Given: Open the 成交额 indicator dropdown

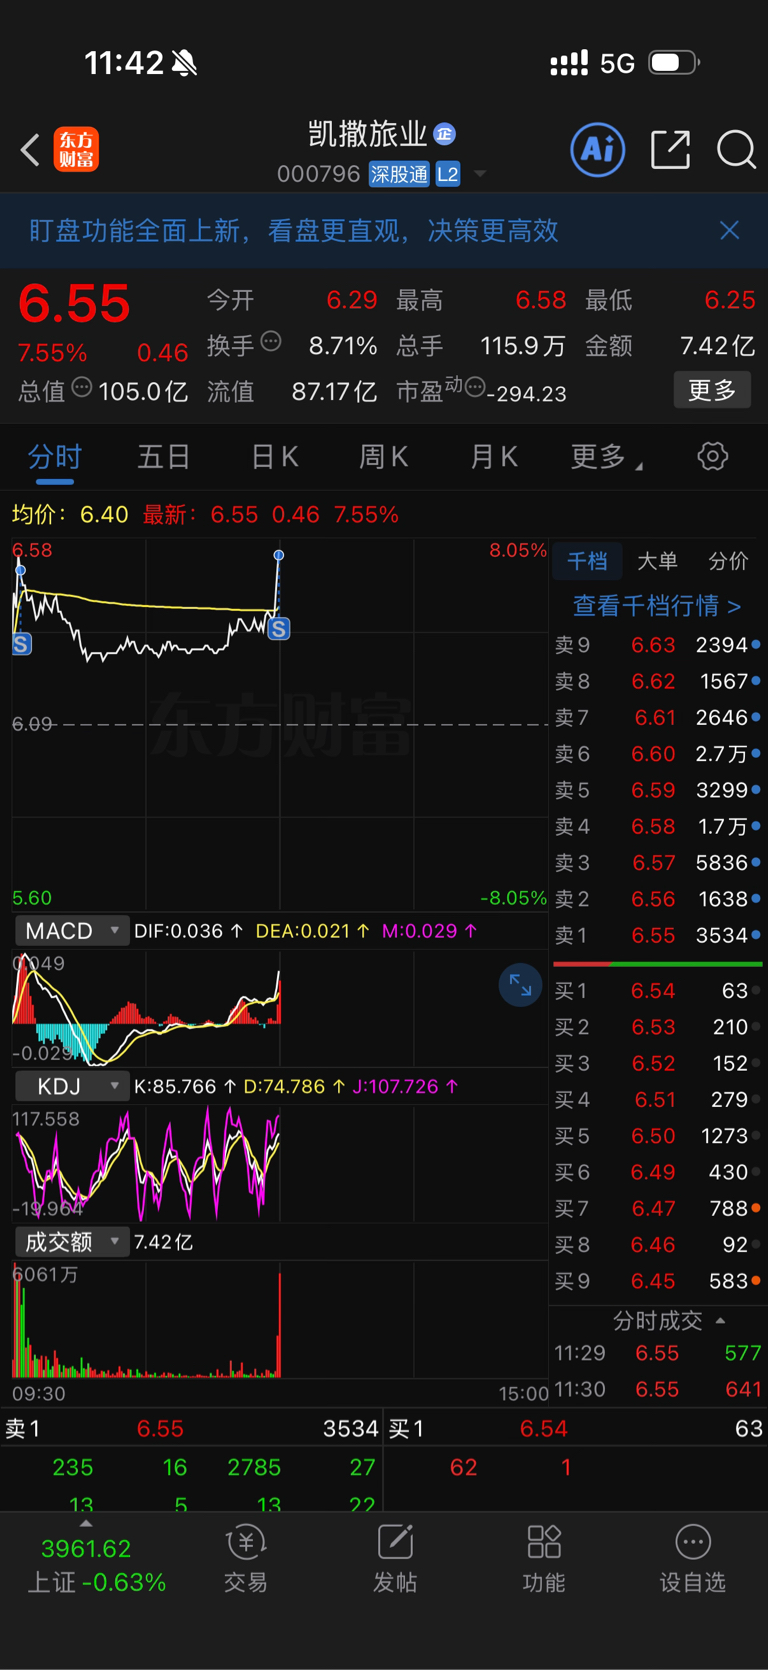Looking at the screenshot, I should 71,1242.
